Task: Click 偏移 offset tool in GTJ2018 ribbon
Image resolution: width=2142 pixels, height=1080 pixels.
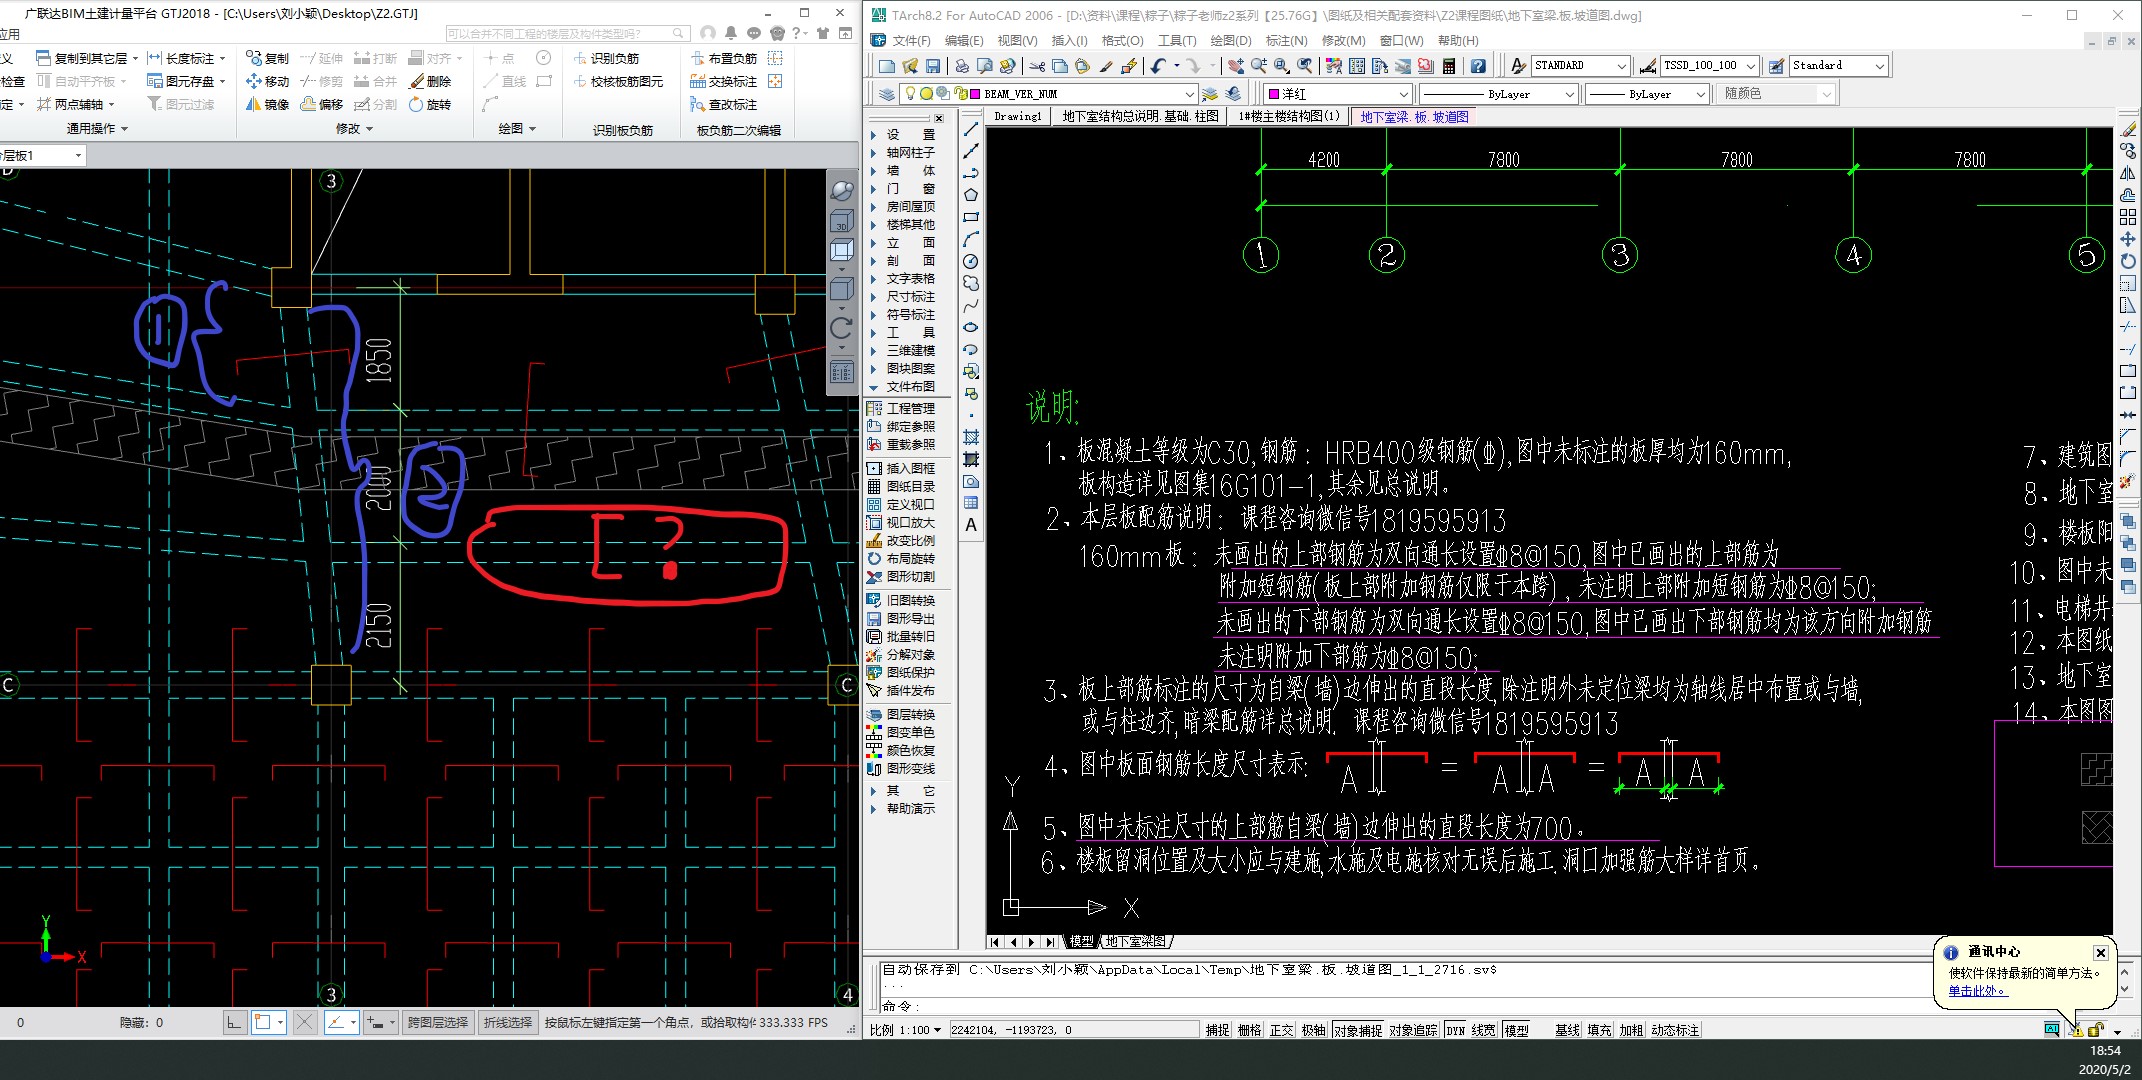Action: (322, 104)
